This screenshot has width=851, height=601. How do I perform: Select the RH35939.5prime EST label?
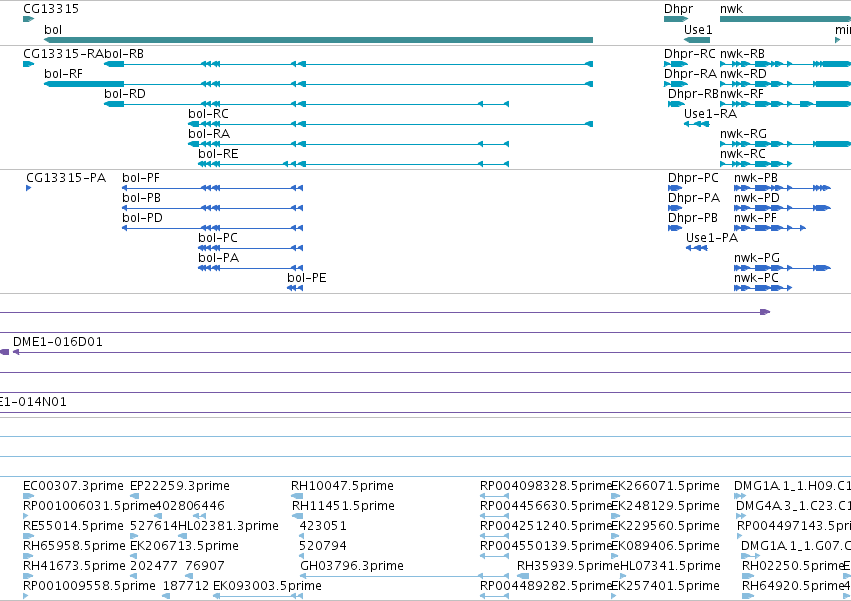[568, 566]
